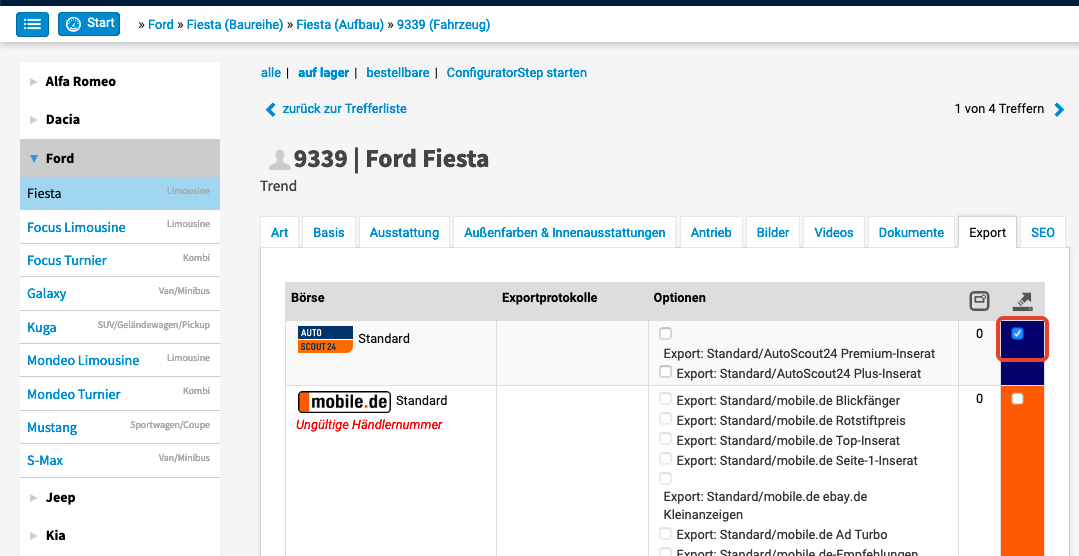The height and width of the screenshot is (556, 1079).
Task: Open the hamburger list menu button
Action: 32,24
